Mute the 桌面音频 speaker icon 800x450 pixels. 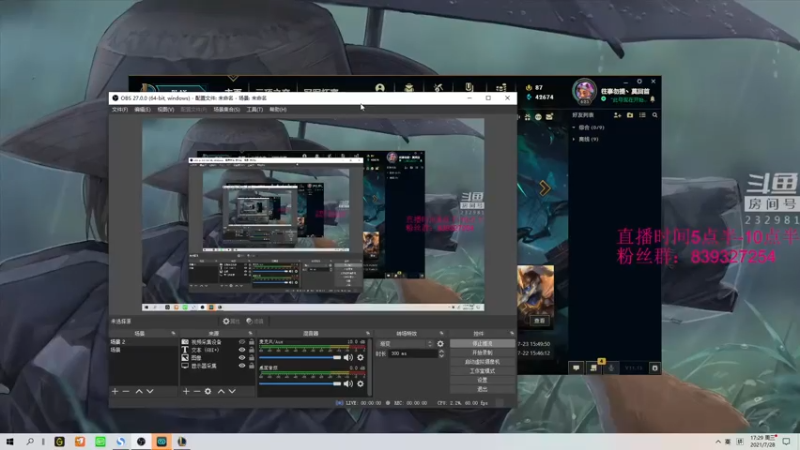click(x=348, y=384)
